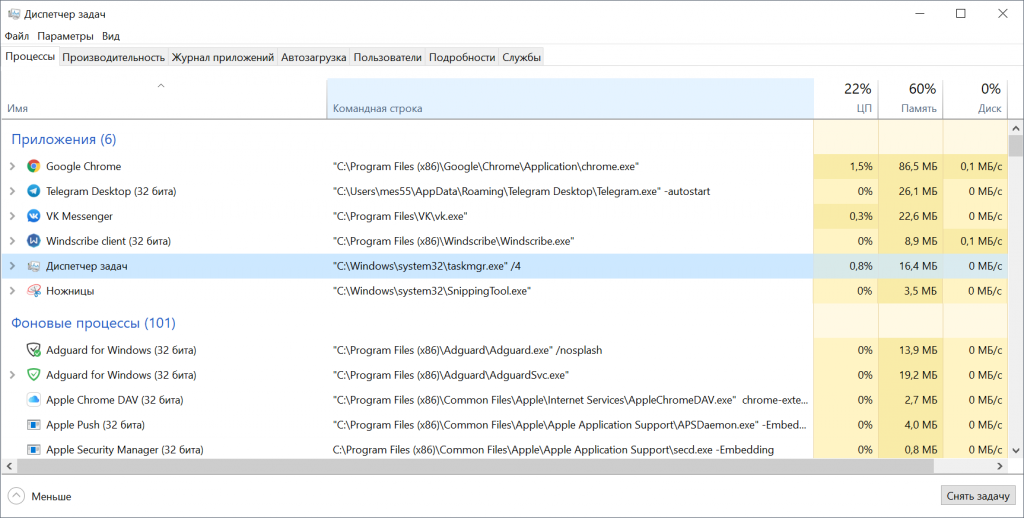The width and height of the screenshot is (1024, 518).
Task: Select the Процессы tab
Action: [x=30, y=56]
